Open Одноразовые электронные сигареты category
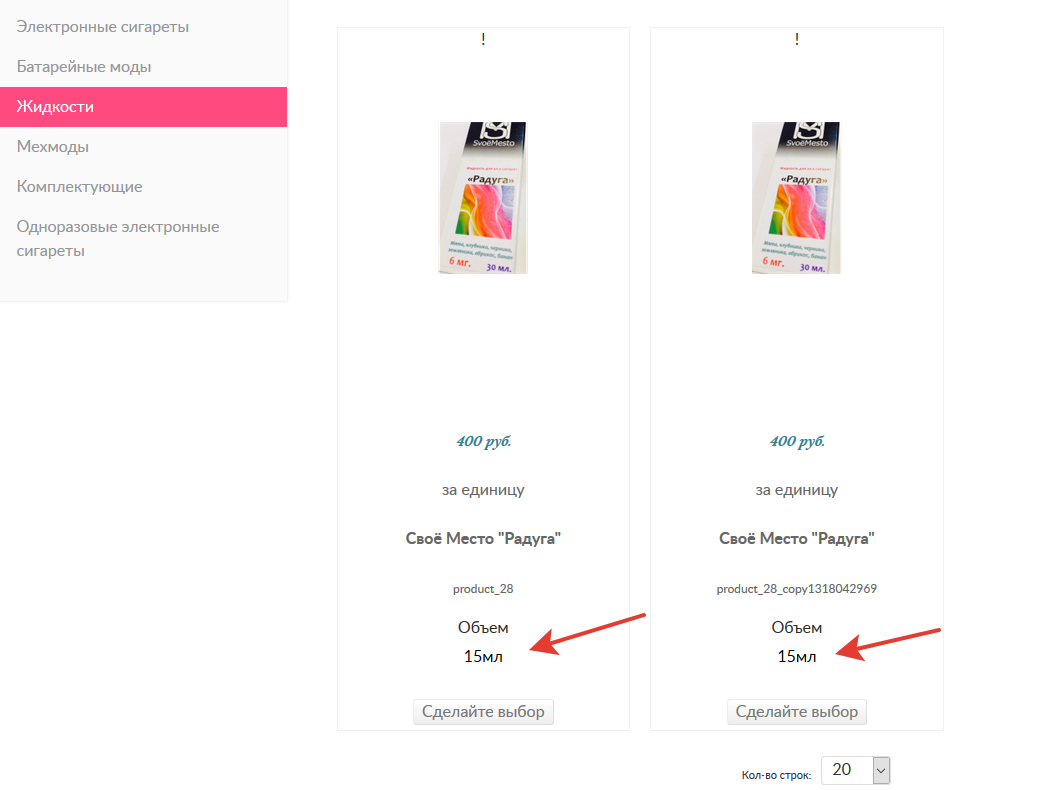1050x790 pixels. (x=117, y=238)
